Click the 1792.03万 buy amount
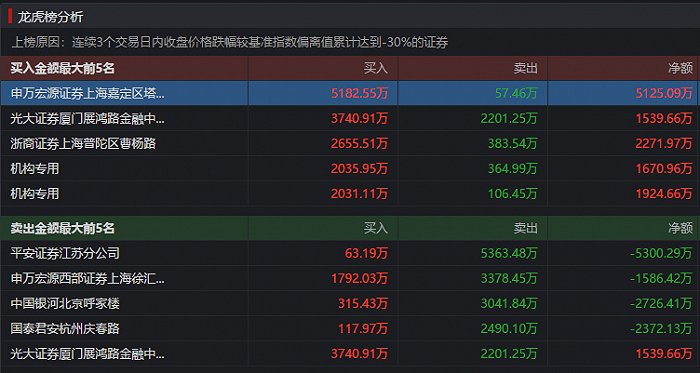This screenshot has height=373, width=700. coord(359,279)
